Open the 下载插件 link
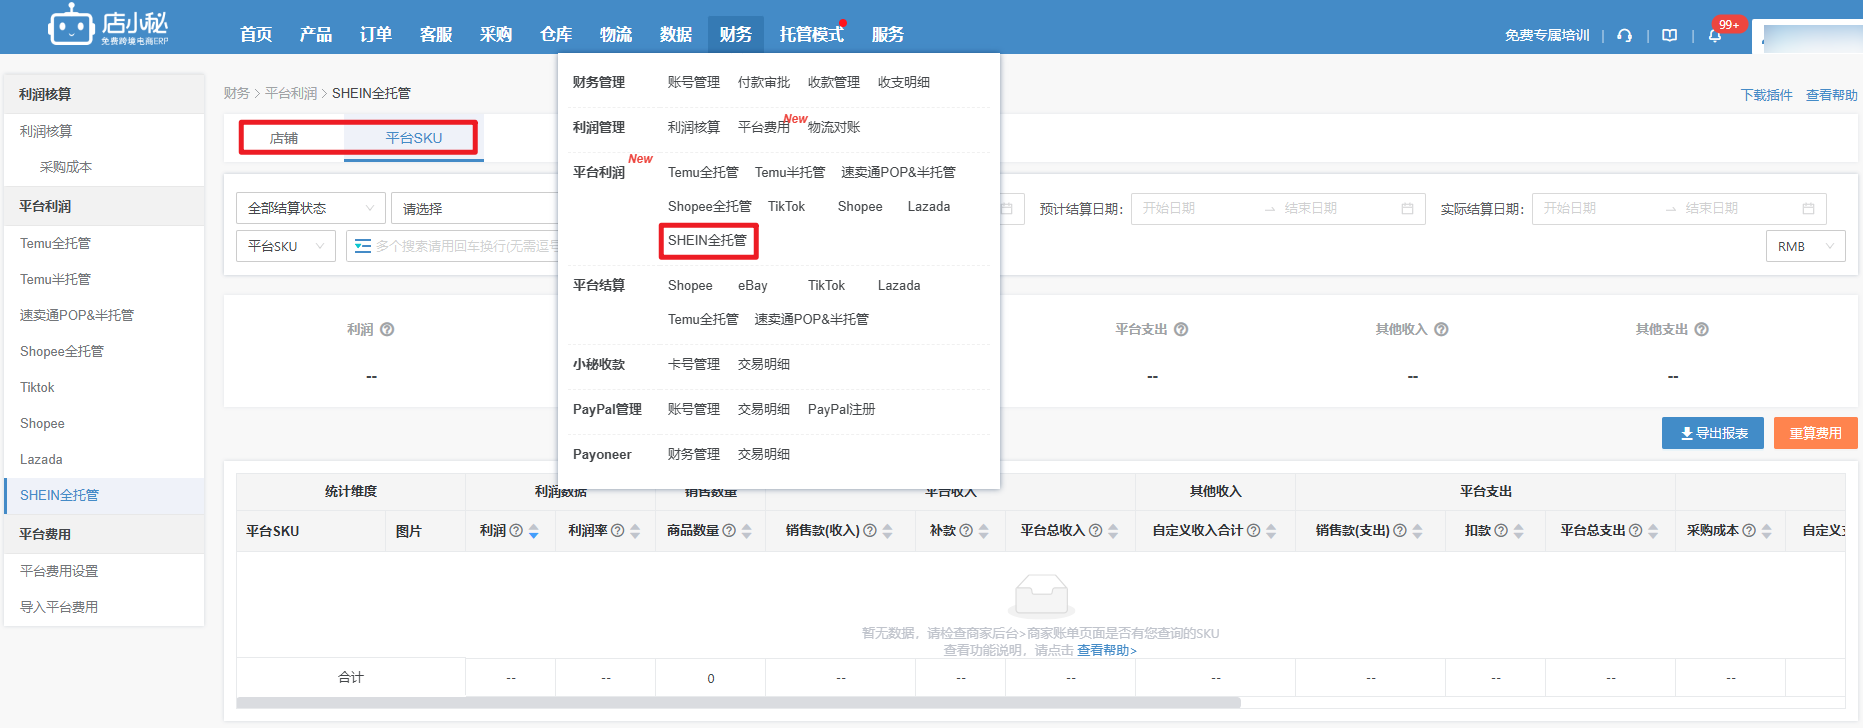 1767,95
